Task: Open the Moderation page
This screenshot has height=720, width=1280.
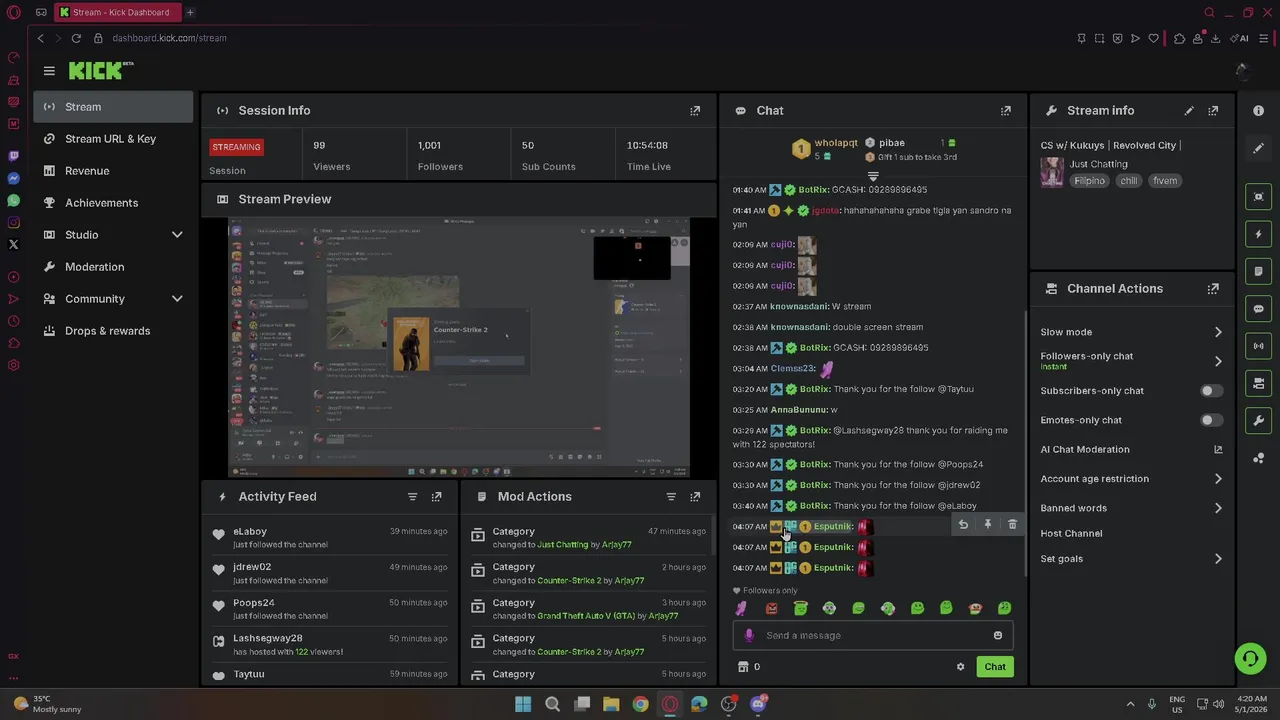Action: pyautogui.click(x=113, y=267)
